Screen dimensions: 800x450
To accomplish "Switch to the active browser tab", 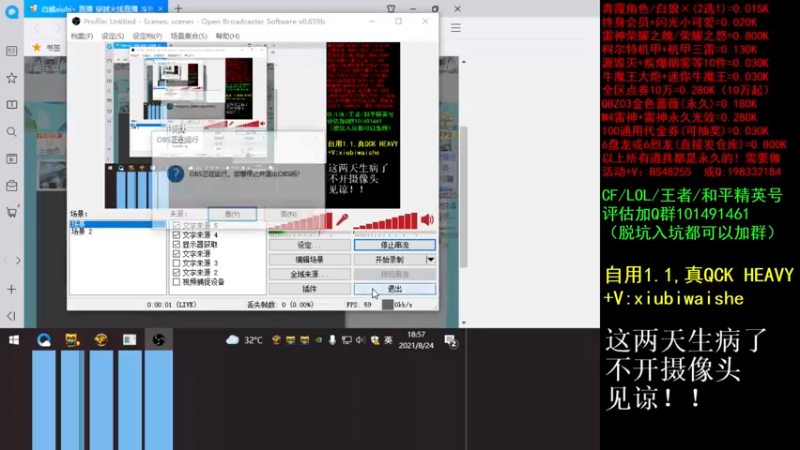I will point(96,9).
